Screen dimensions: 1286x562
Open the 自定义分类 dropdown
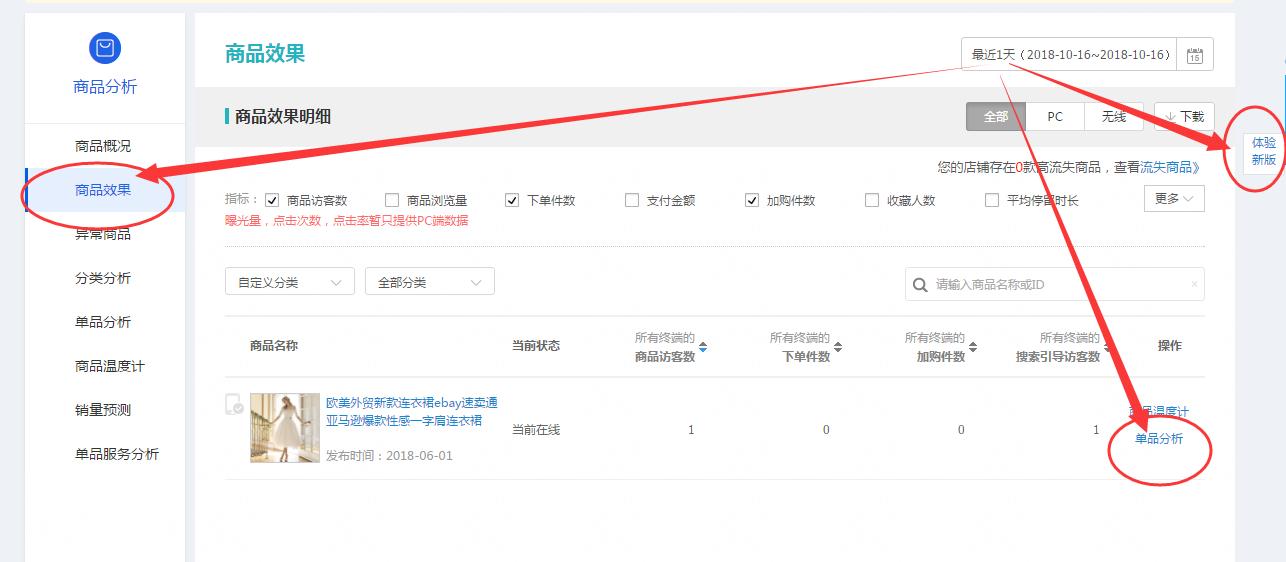(x=290, y=282)
